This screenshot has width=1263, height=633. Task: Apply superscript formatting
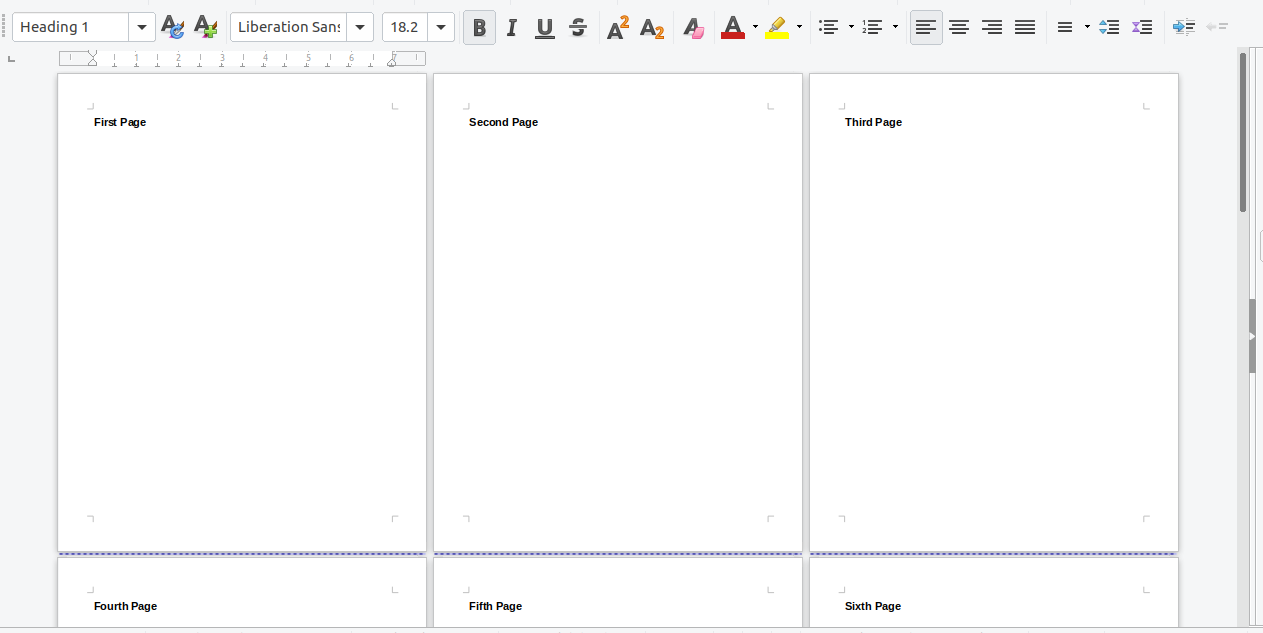click(x=616, y=27)
